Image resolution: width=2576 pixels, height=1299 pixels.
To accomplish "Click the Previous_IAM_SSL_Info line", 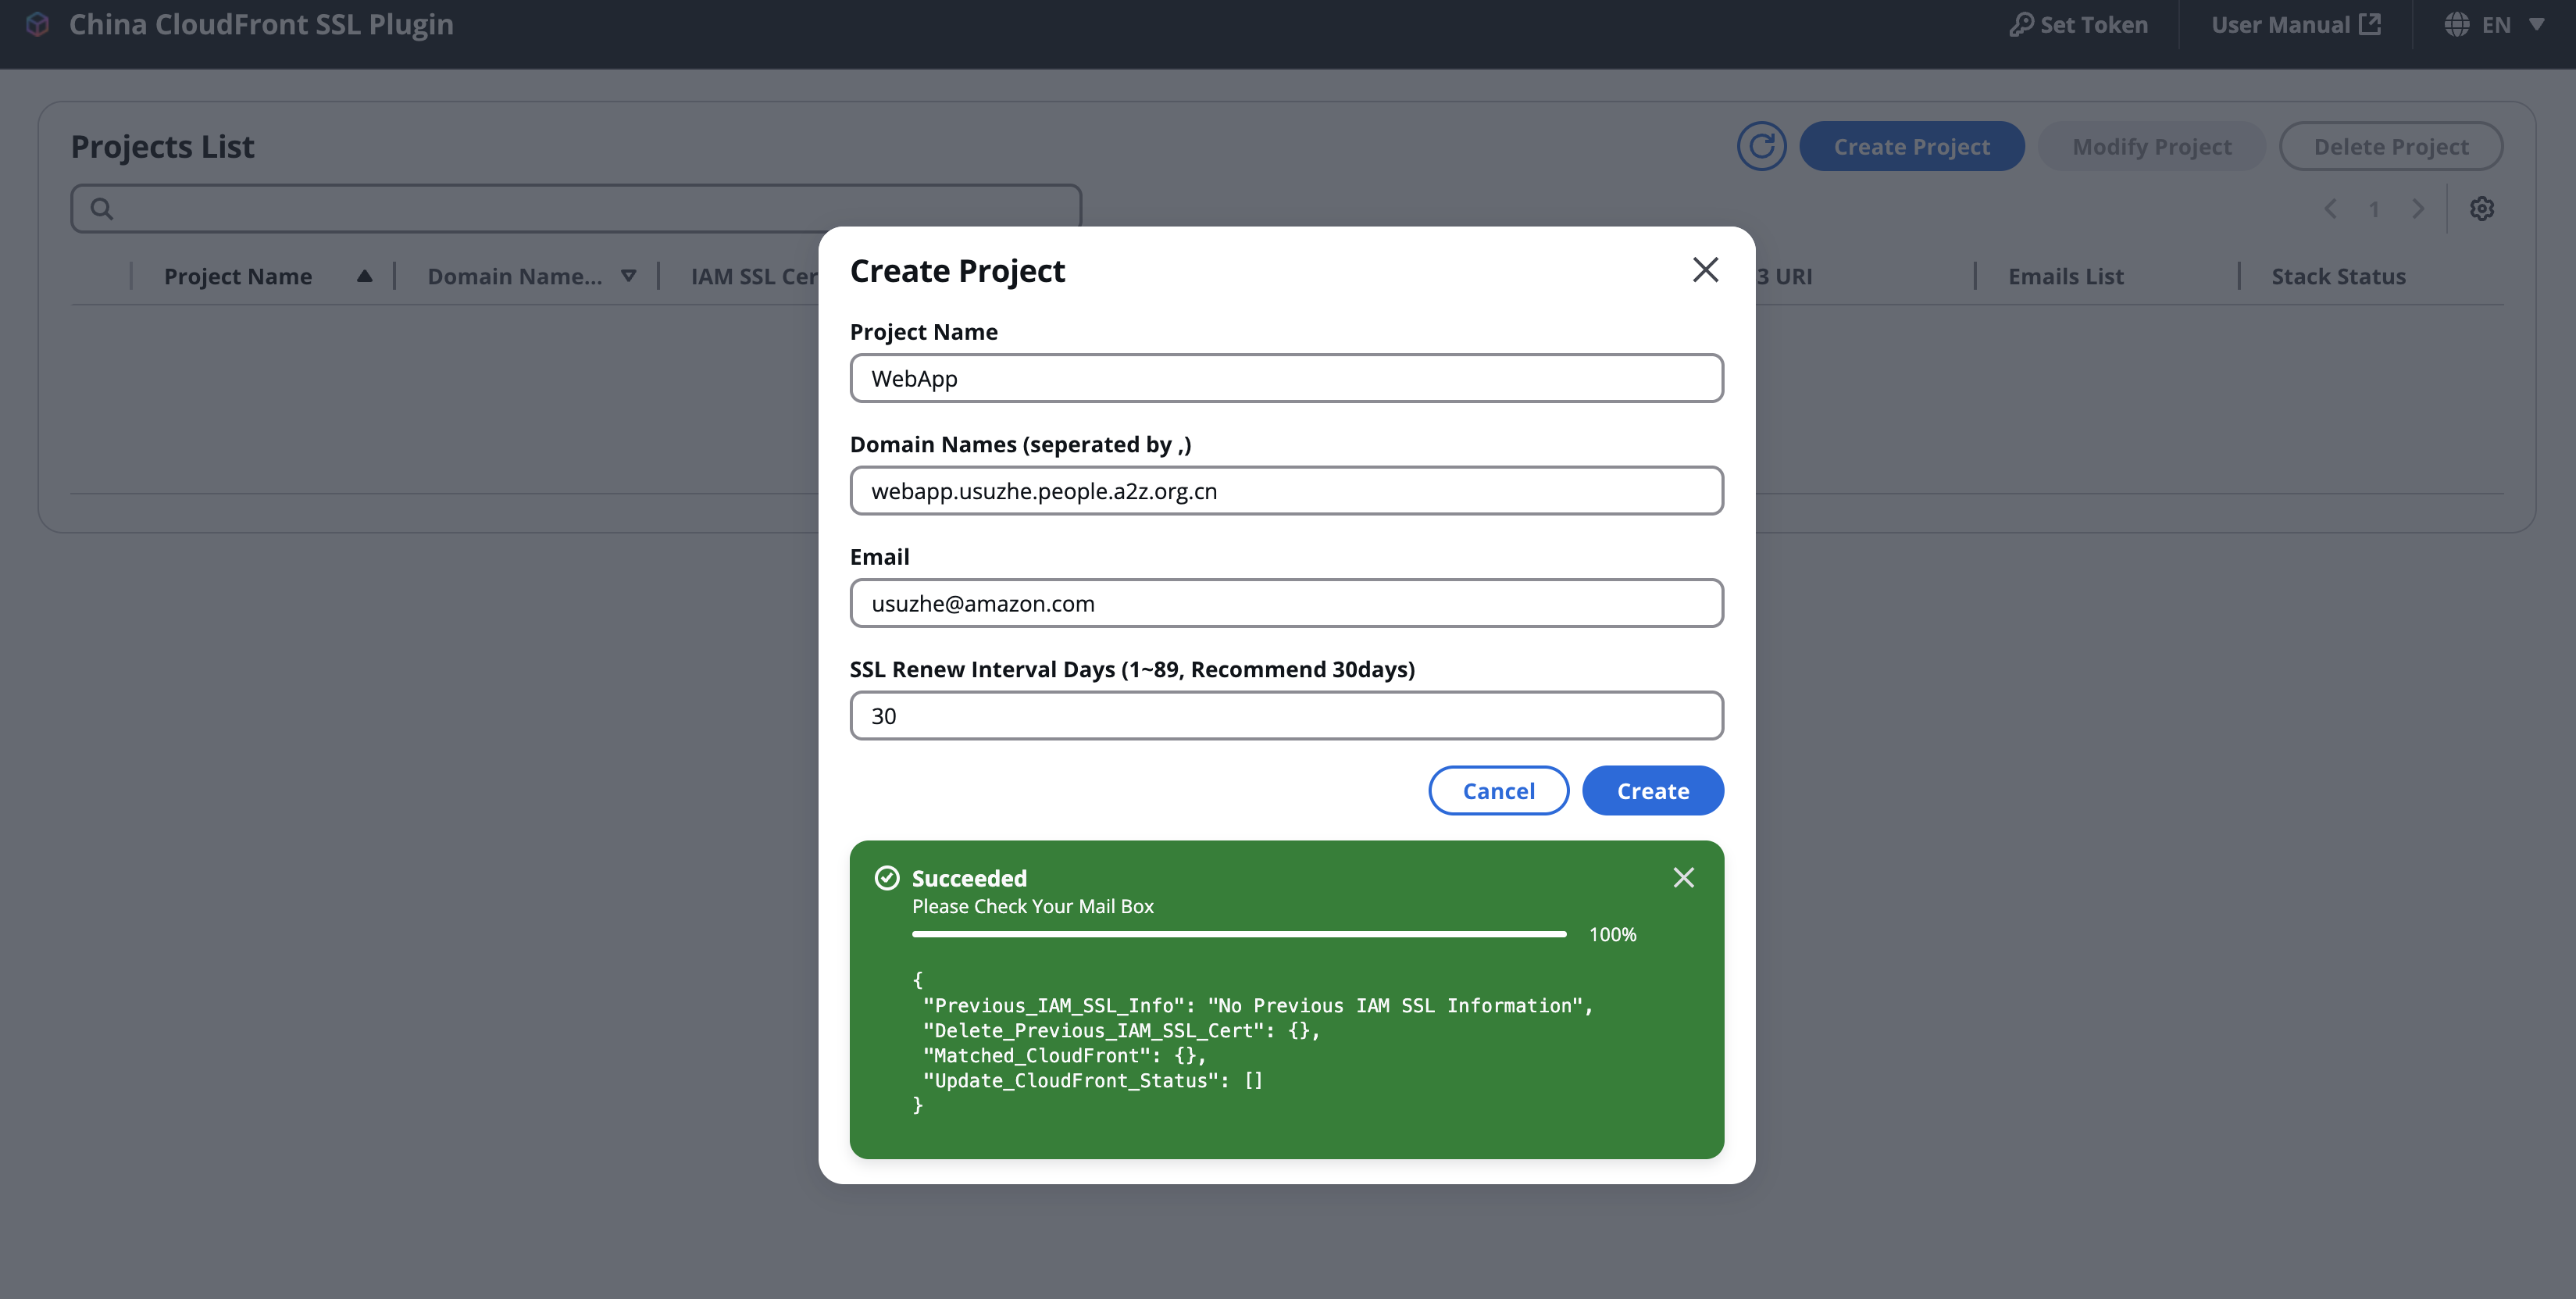I will coord(1257,1006).
